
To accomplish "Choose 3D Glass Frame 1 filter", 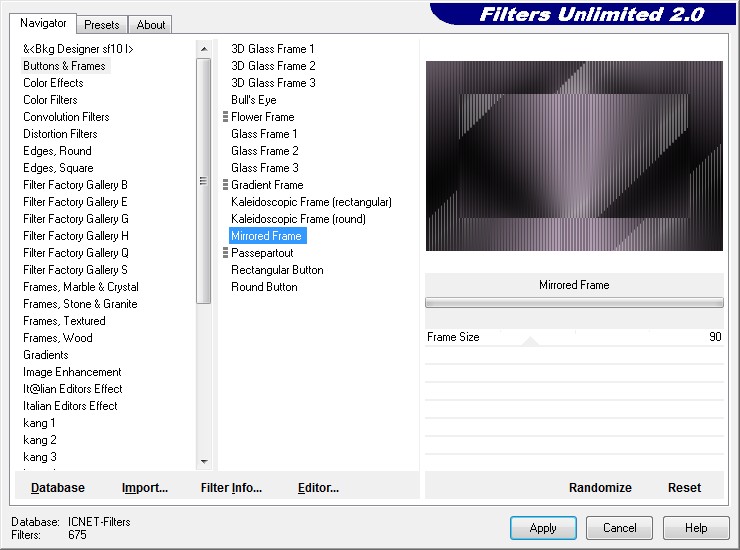I will [x=272, y=49].
